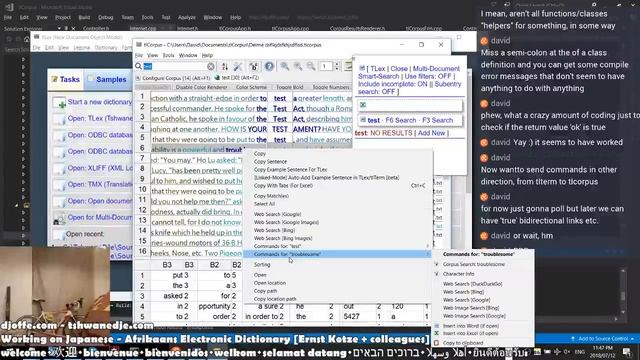Click 'Copy With Tabs (For Excel)' menu item
The height and width of the screenshot is (360, 640).
[283, 186]
